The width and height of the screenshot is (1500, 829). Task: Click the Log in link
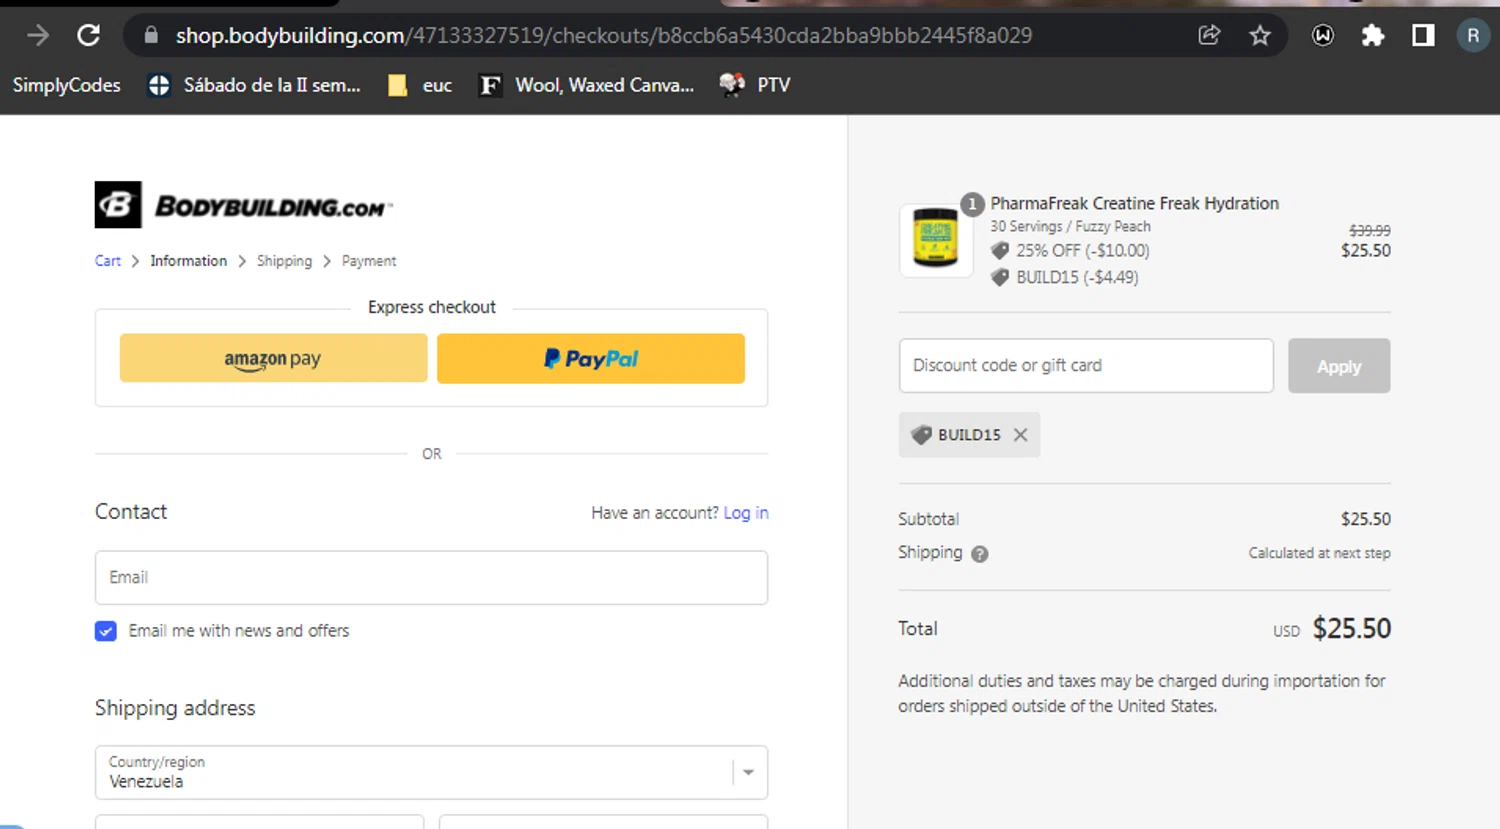746,513
